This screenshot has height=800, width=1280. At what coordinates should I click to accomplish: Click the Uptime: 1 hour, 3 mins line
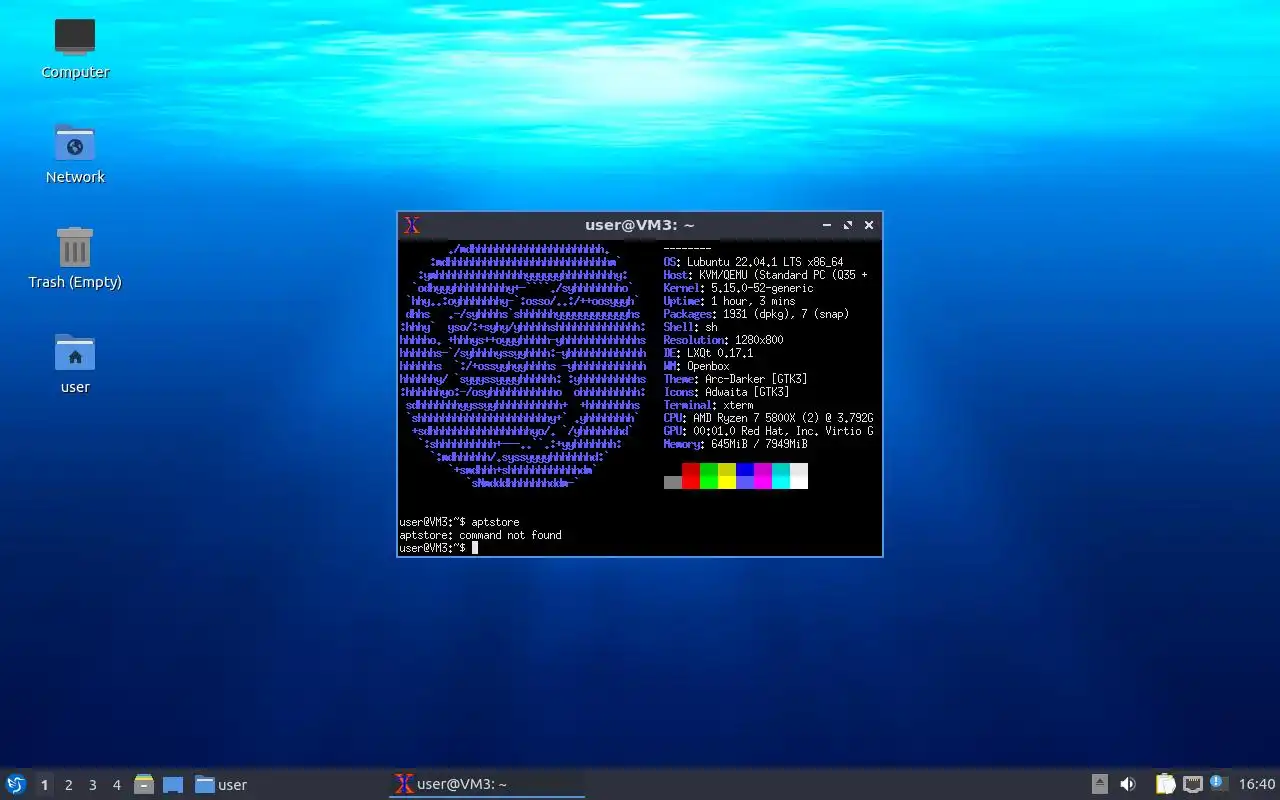(x=729, y=301)
